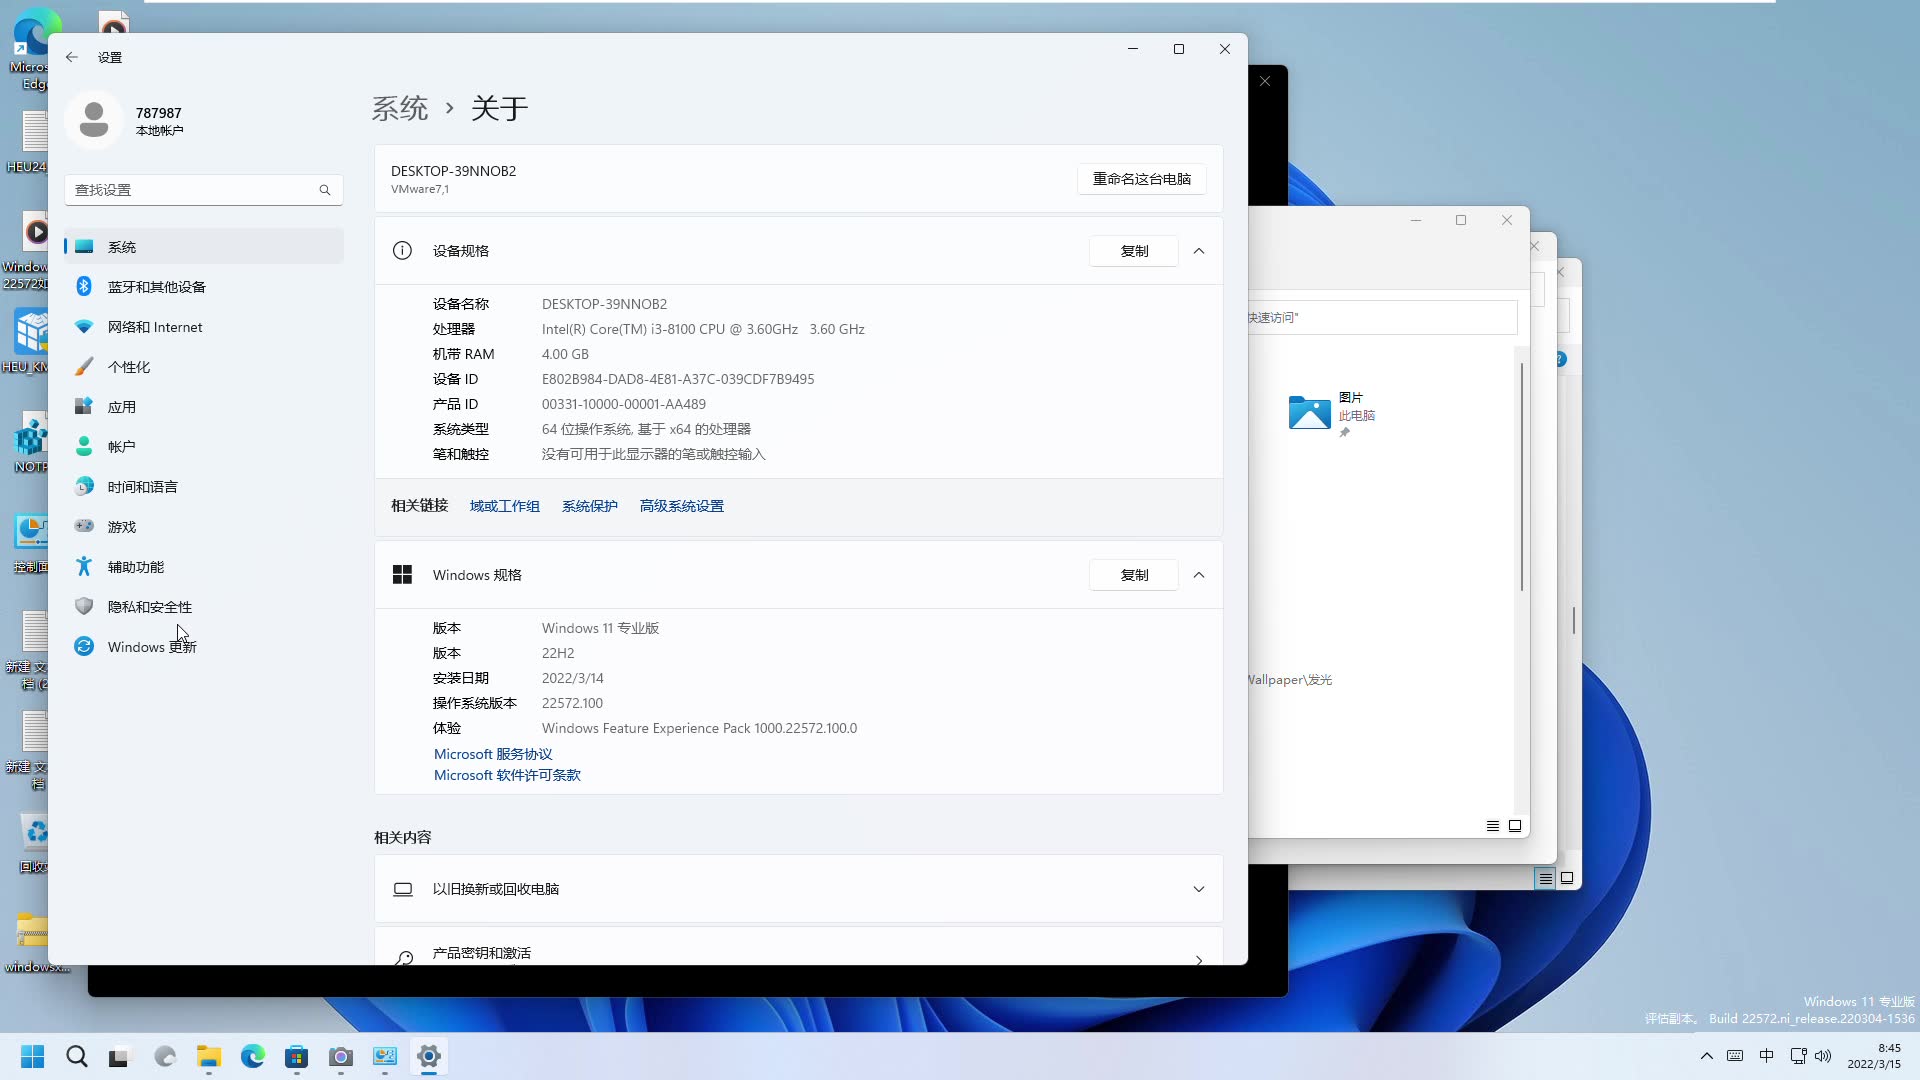Viewport: 1920px width, 1080px height.
Task: Click the 图片 folder icon in Explorer window
Action: tap(1310, 412)
